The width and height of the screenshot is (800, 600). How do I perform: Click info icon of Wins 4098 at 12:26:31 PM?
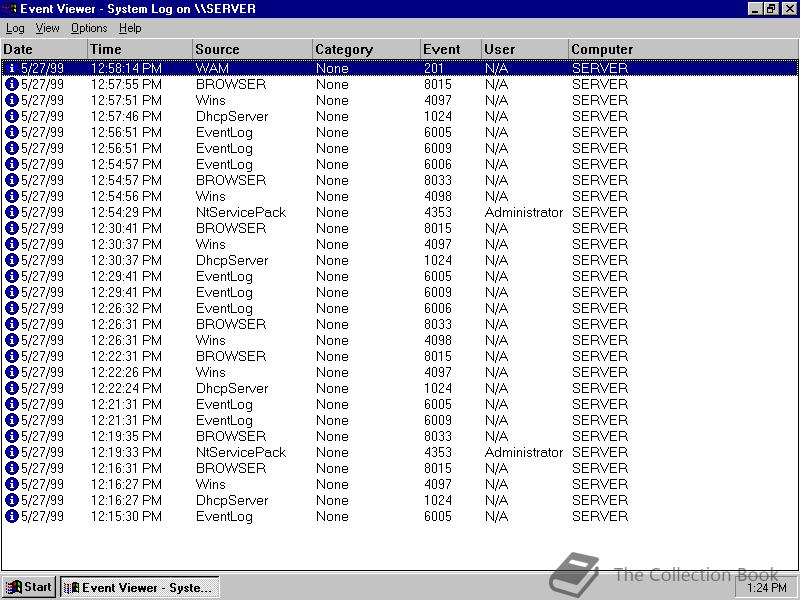12,340
